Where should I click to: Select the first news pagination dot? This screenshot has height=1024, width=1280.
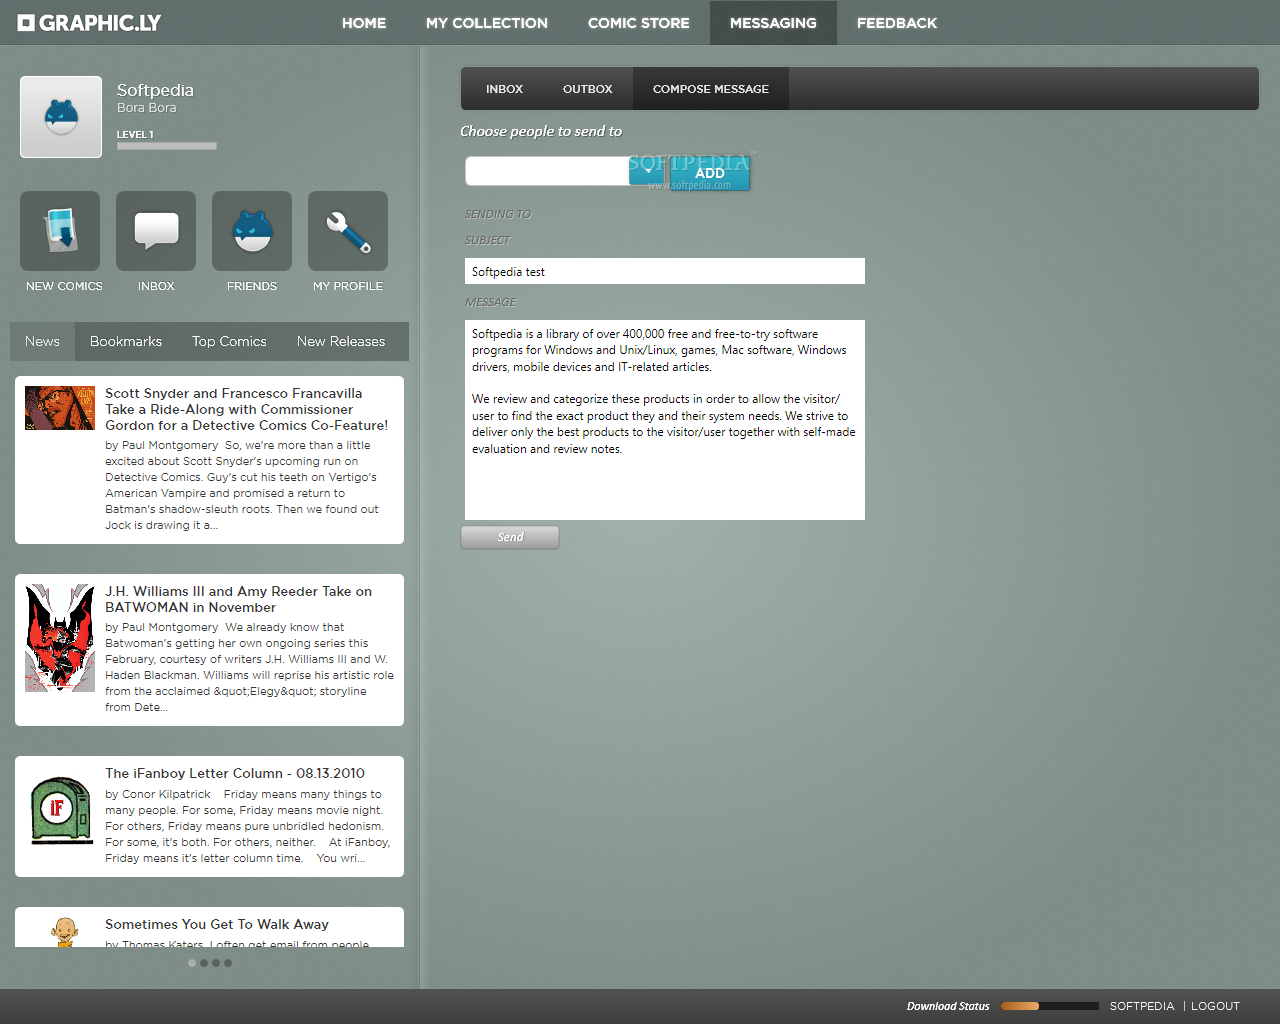(x=192, y=963)
